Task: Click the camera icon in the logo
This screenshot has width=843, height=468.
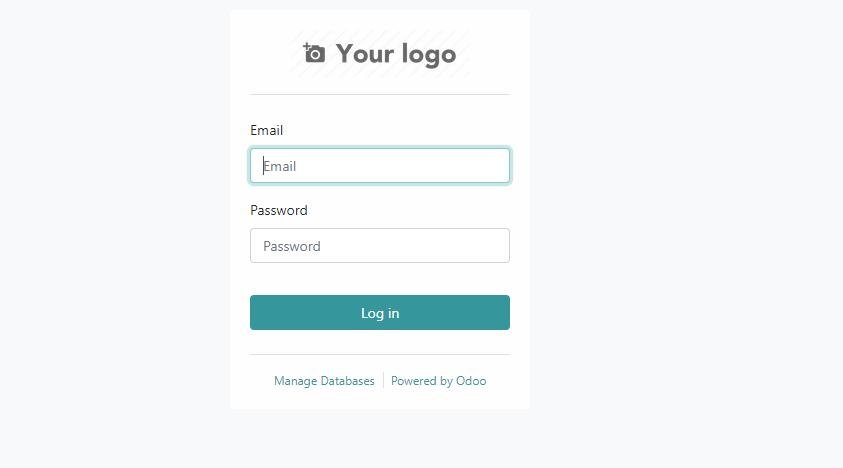Action: point(316,54)
